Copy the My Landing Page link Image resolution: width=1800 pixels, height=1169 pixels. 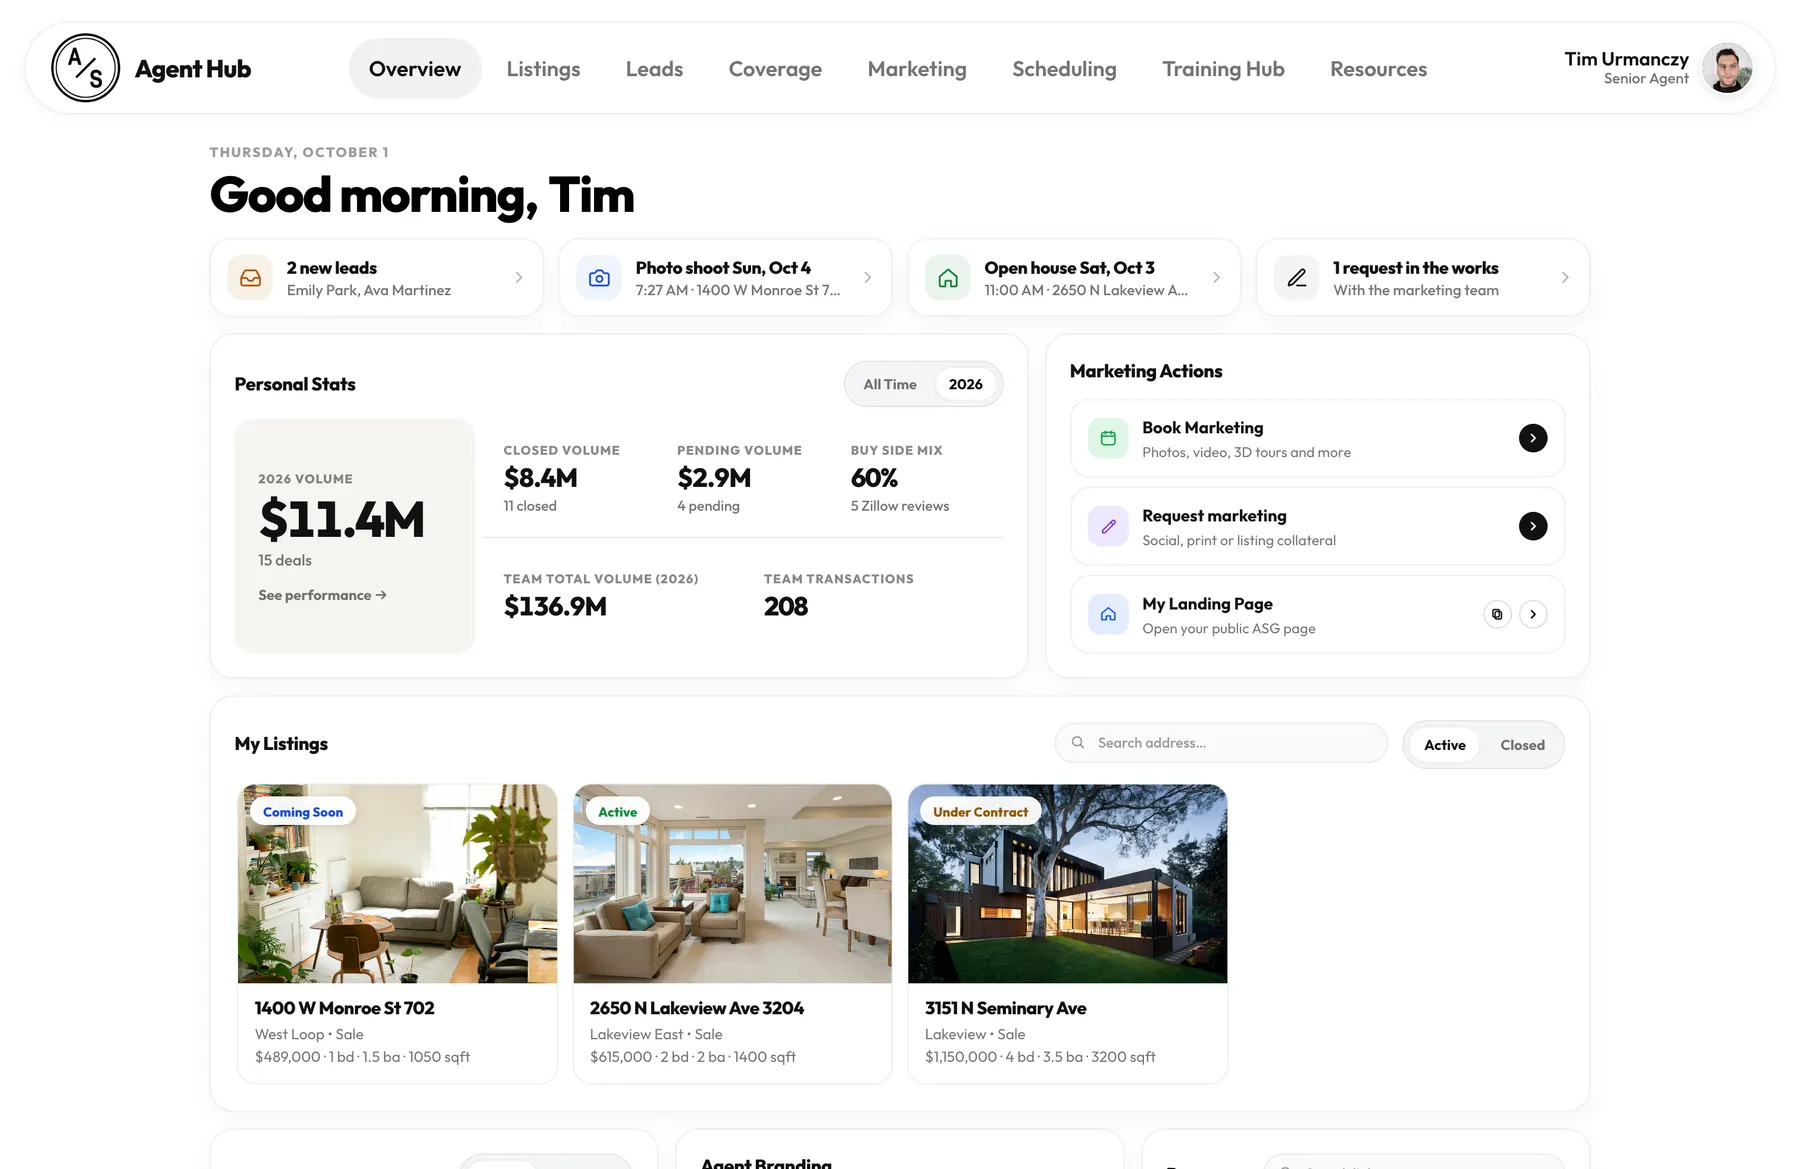tap(1497, 614)
